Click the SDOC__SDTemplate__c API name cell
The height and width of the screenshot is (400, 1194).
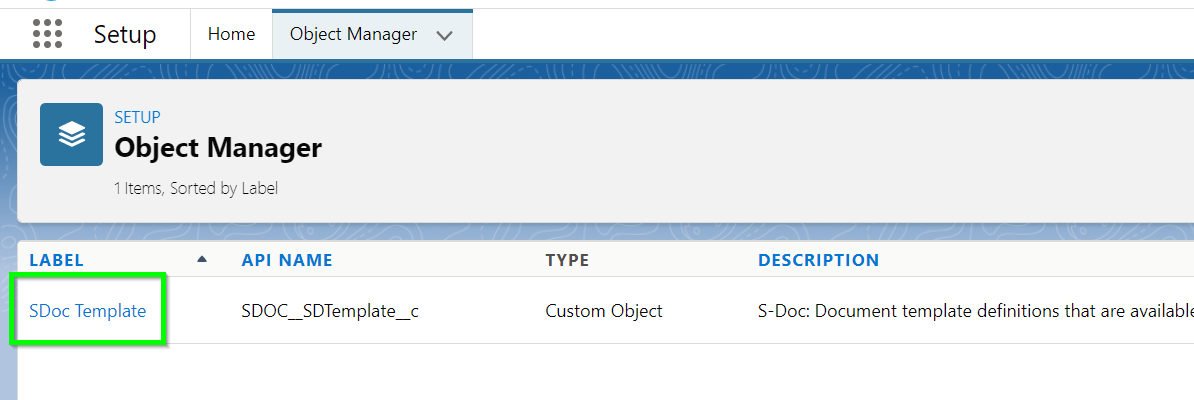(330, 311)
